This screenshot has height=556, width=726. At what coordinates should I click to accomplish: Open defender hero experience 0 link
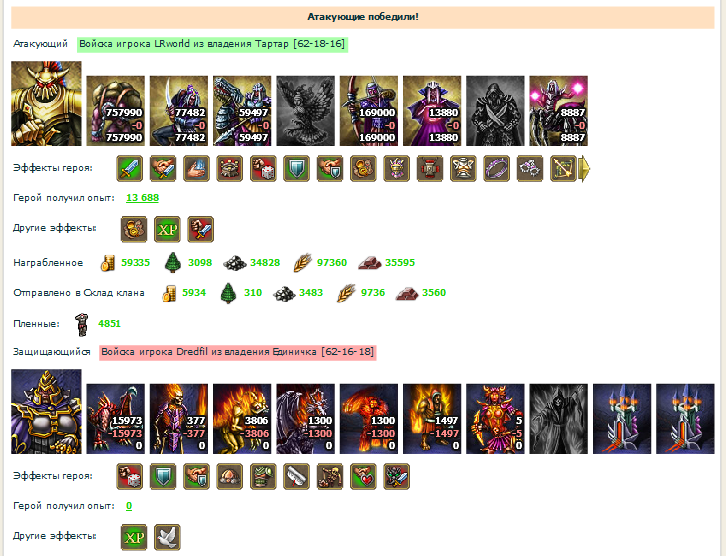pos(129,506)
